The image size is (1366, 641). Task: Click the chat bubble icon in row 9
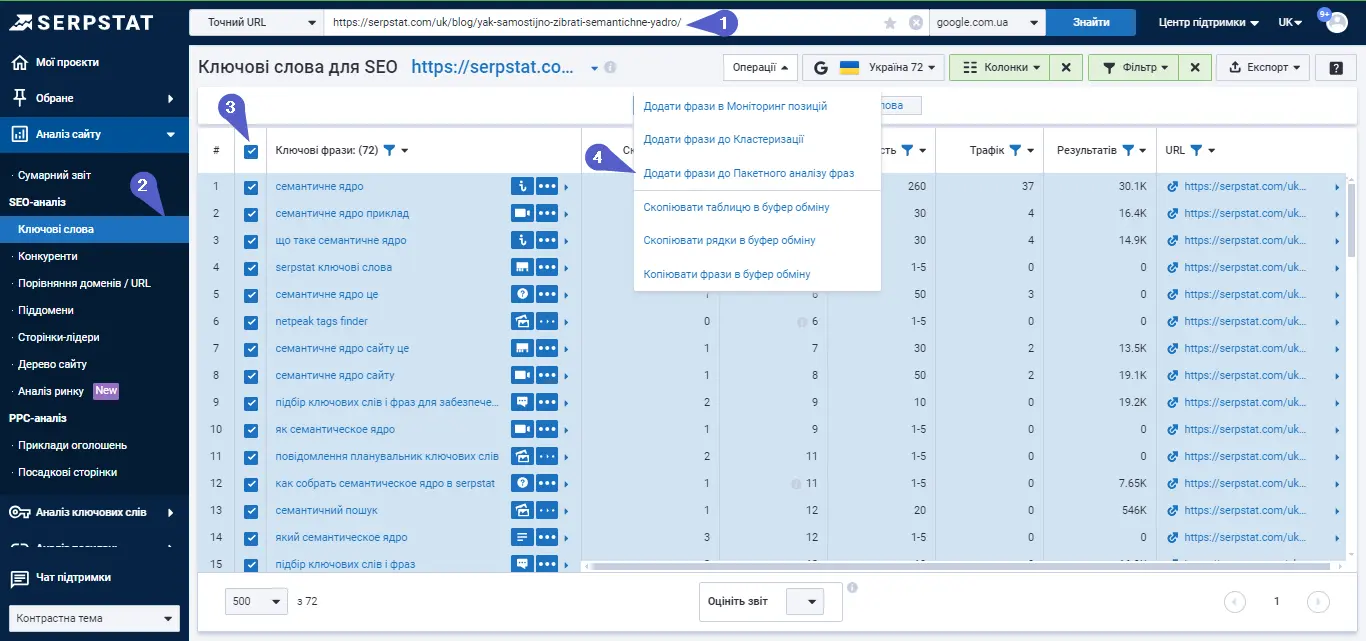pyautogui.click(x=521, y=402)
